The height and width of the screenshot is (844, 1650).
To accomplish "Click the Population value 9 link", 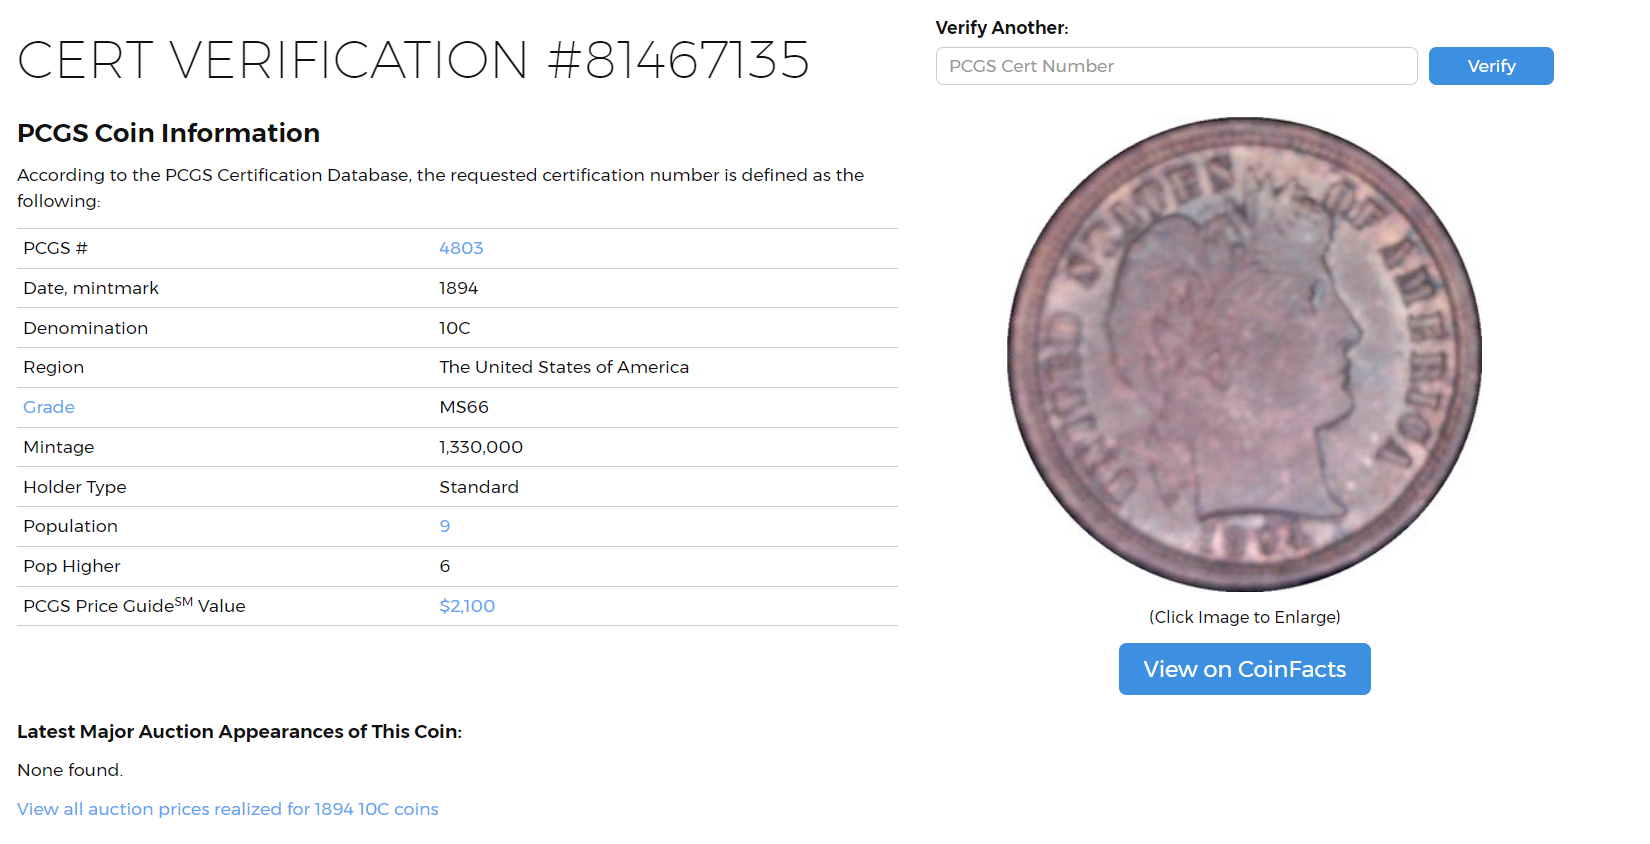I will point(445,526).
